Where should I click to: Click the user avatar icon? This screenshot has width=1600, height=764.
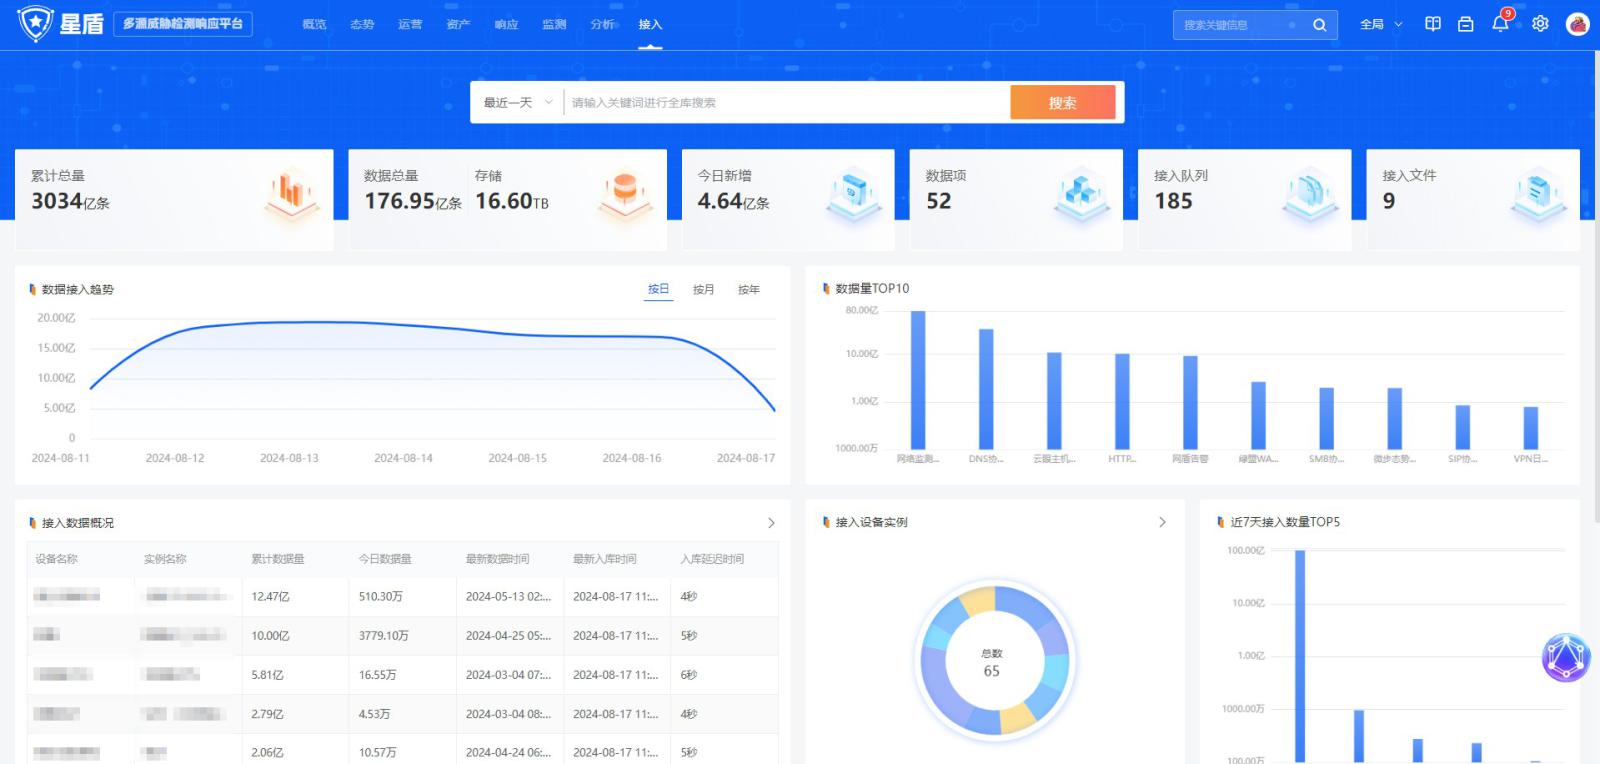[x=1577, y=24]
